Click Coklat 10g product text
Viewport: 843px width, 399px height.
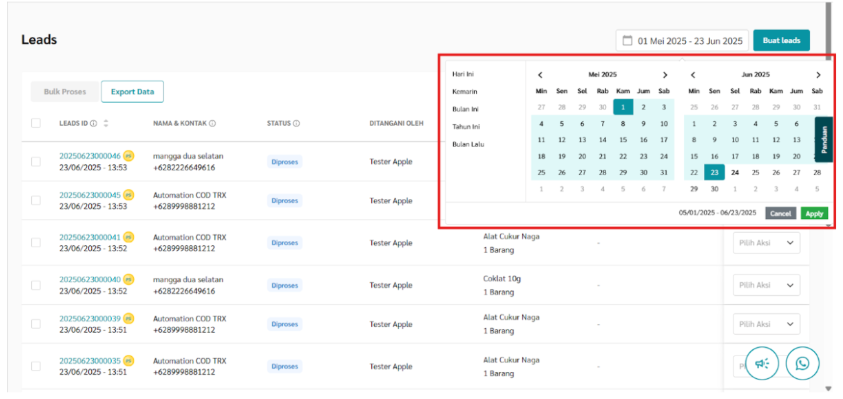[x=502, y=279]
